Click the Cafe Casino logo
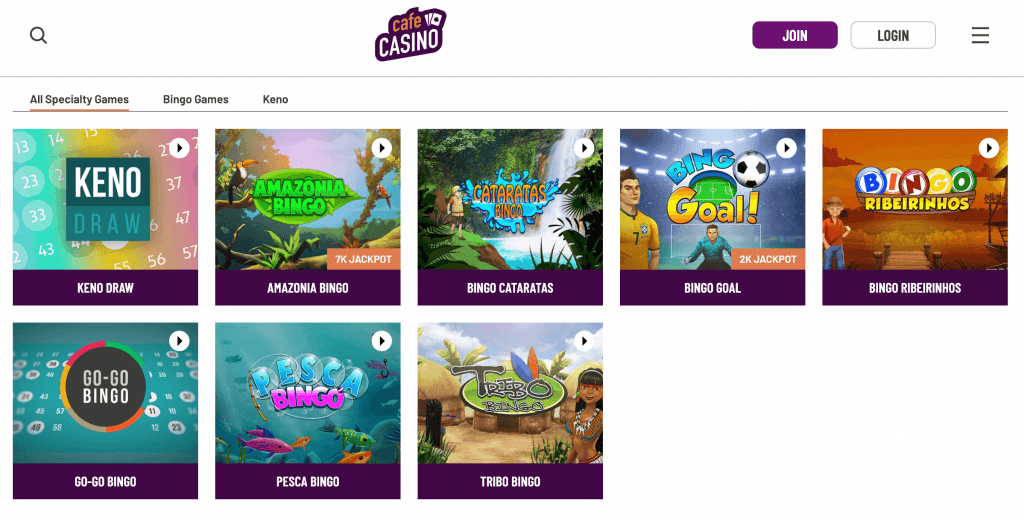 coord(410,35)
